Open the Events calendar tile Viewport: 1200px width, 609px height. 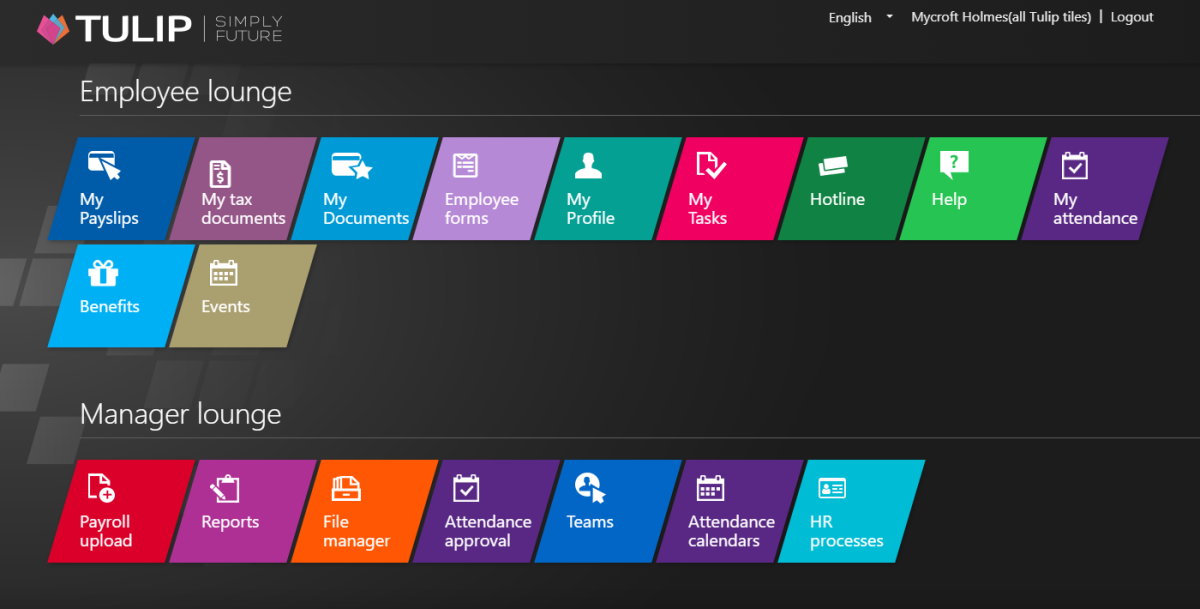click(x=242, y=296)
